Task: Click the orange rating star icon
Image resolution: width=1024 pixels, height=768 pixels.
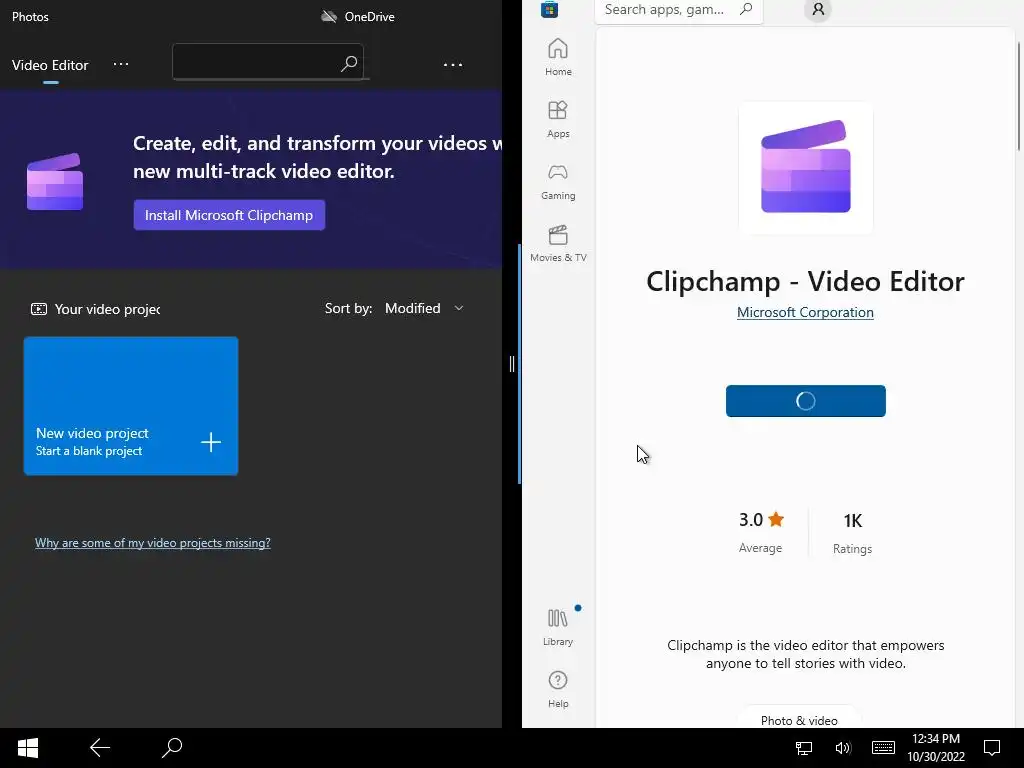Action: click(776, 519)
